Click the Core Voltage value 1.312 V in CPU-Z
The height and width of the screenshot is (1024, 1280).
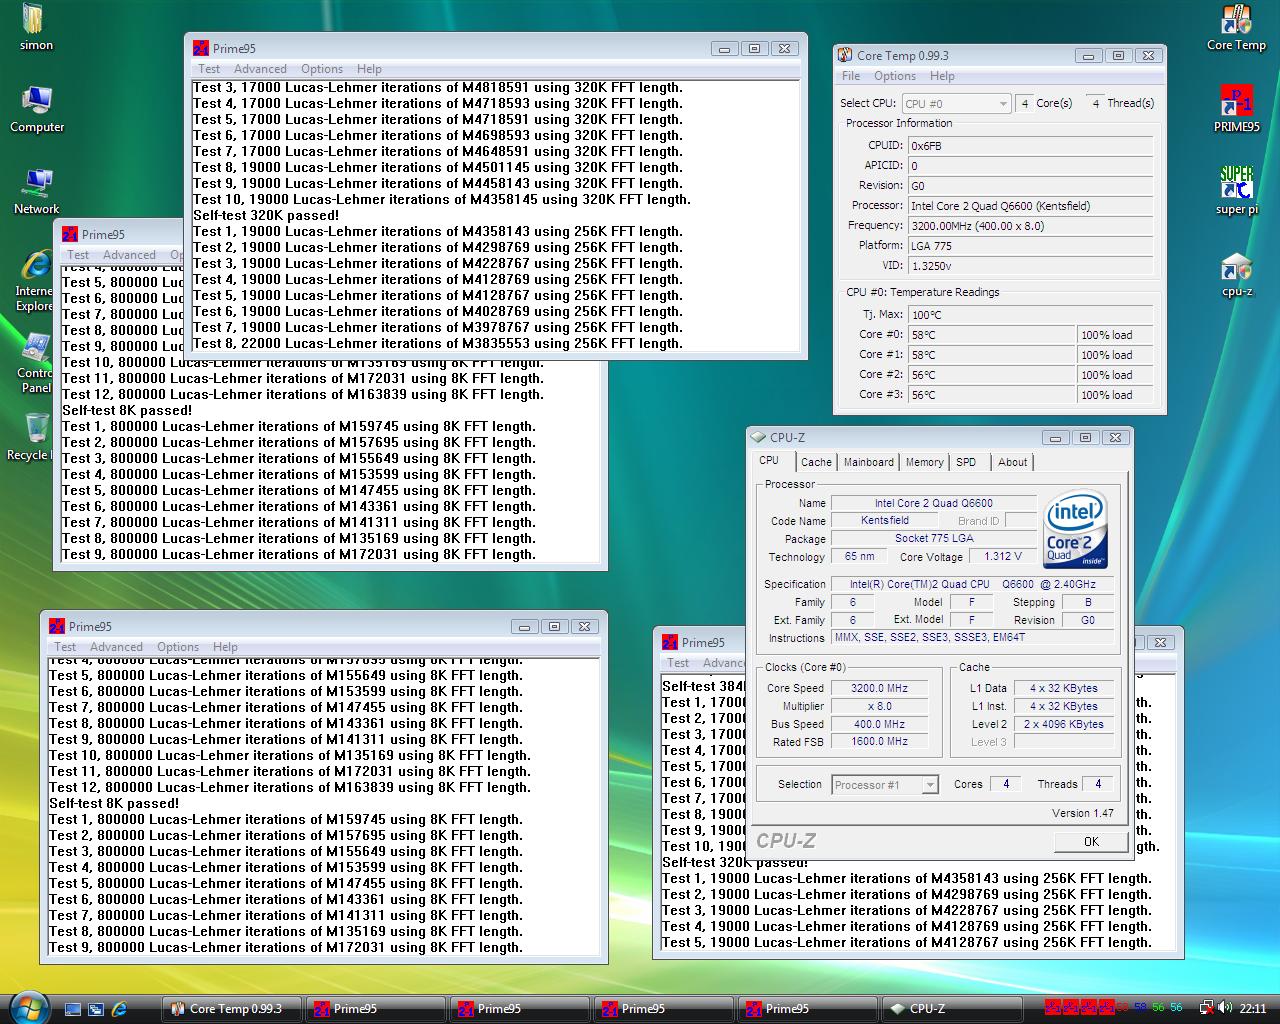(x=1002, y=557)
